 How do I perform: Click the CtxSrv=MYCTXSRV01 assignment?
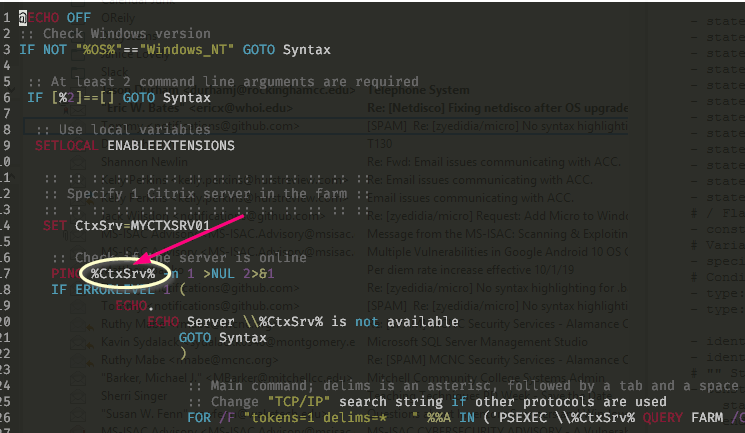tap(143, 226)
